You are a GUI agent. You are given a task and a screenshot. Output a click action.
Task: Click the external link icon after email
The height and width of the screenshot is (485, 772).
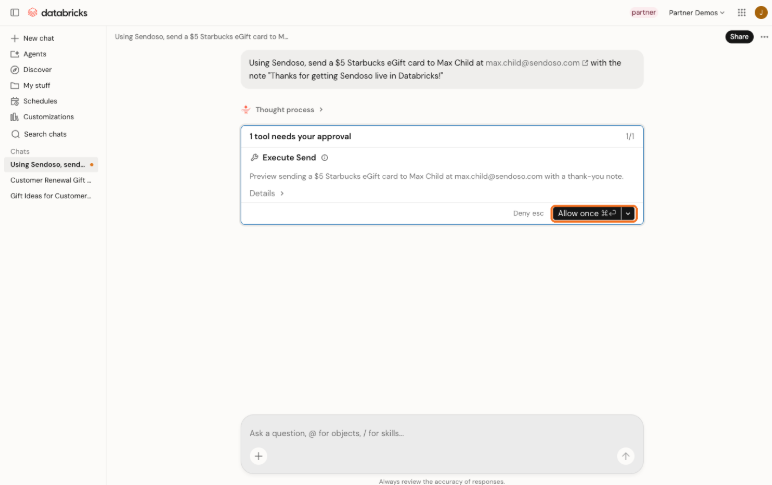(585, 63)
